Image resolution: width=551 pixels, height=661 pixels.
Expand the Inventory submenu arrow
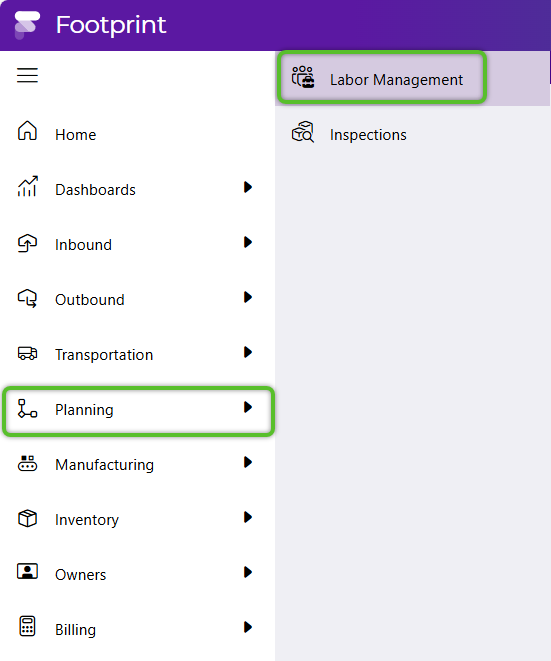click(248, 517)
